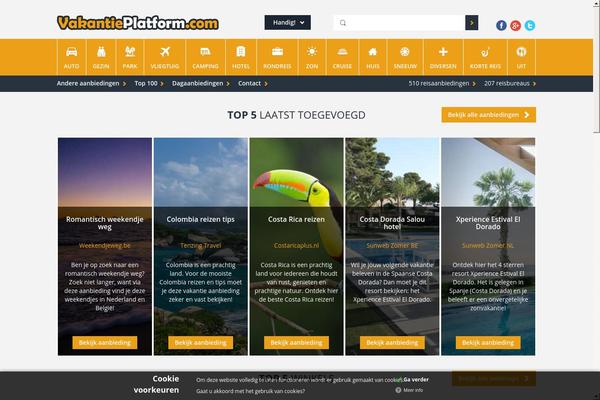Viewport: 600px width, 400px height.
Task: Click the Costa Dorada Salou hotel title
Action: click(392, 223)
